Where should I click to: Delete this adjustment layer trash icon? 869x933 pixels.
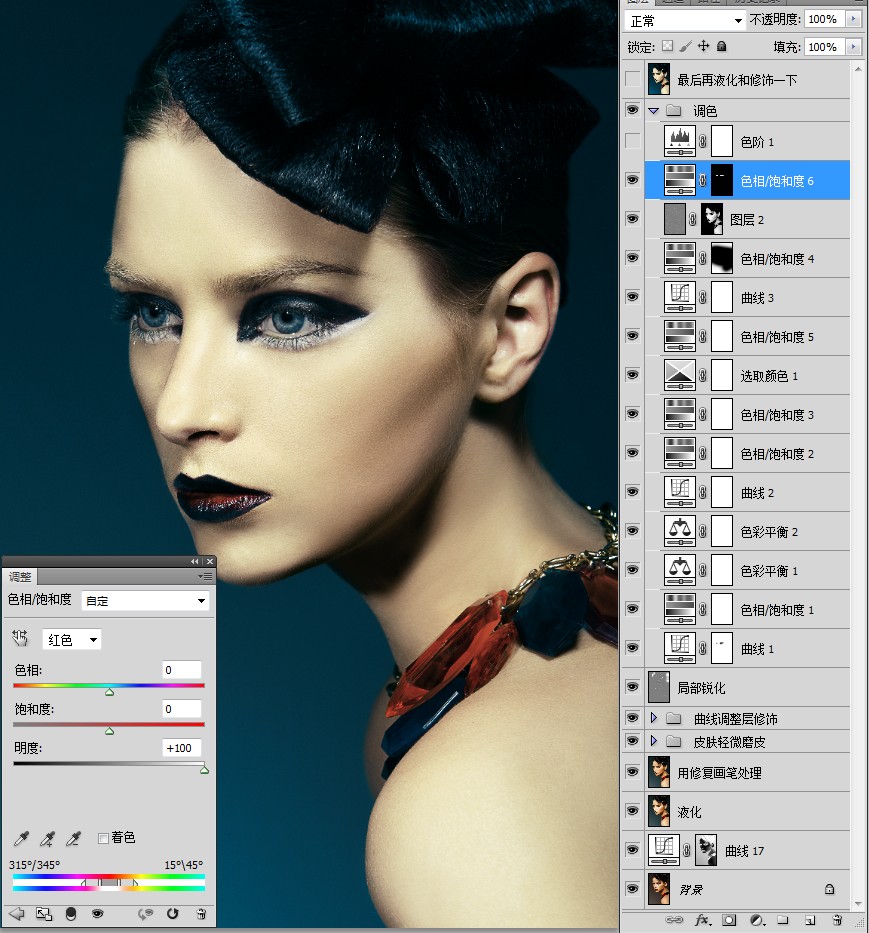(x=201, y=914)
